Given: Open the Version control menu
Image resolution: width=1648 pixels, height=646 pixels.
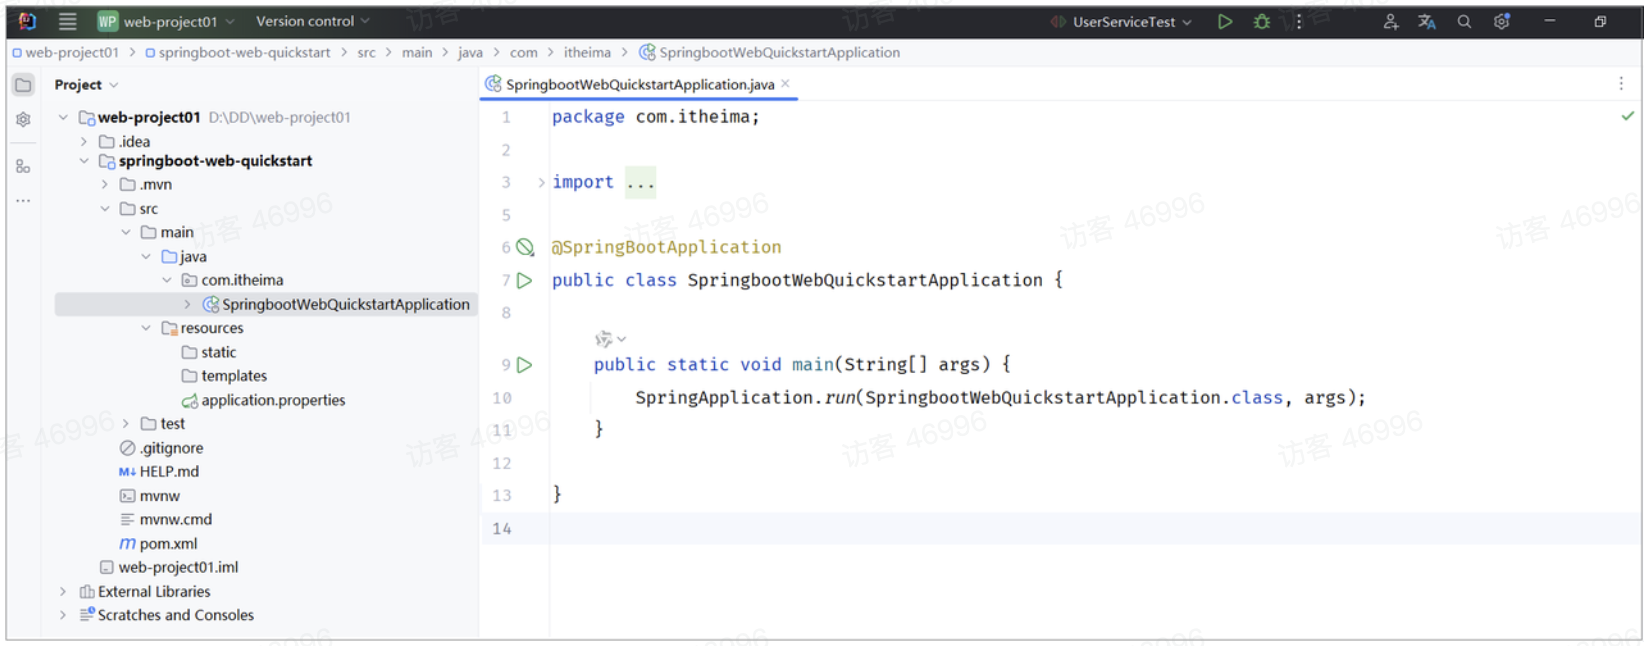Looking at the screenshot, I should point(312,21).
